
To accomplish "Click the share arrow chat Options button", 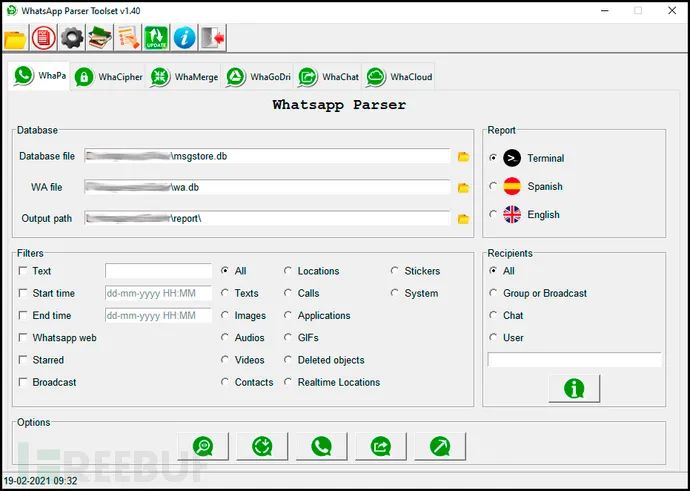I will pos(381,447).
